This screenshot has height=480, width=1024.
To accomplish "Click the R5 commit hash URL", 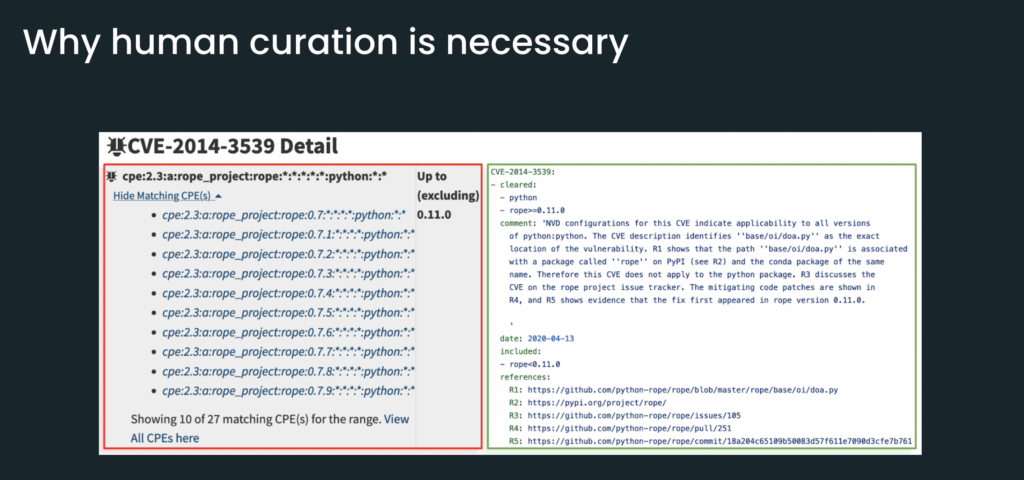I will tap(720, 441).
